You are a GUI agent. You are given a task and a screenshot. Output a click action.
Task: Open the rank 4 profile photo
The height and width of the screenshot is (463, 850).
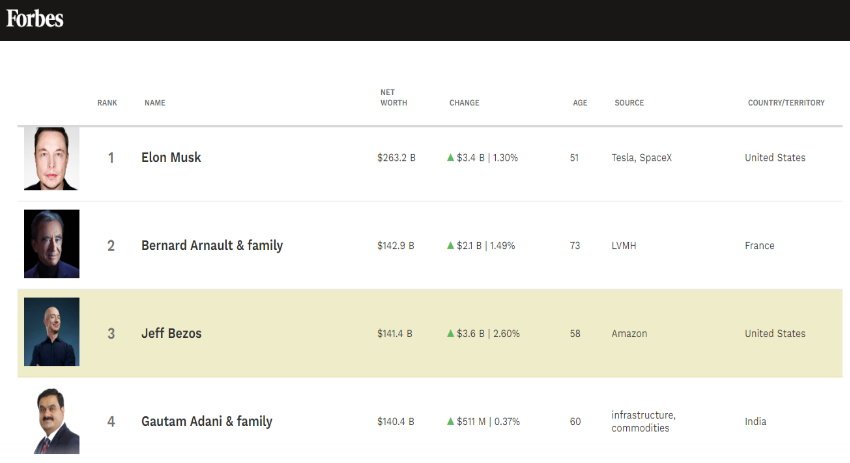(51, 421)
